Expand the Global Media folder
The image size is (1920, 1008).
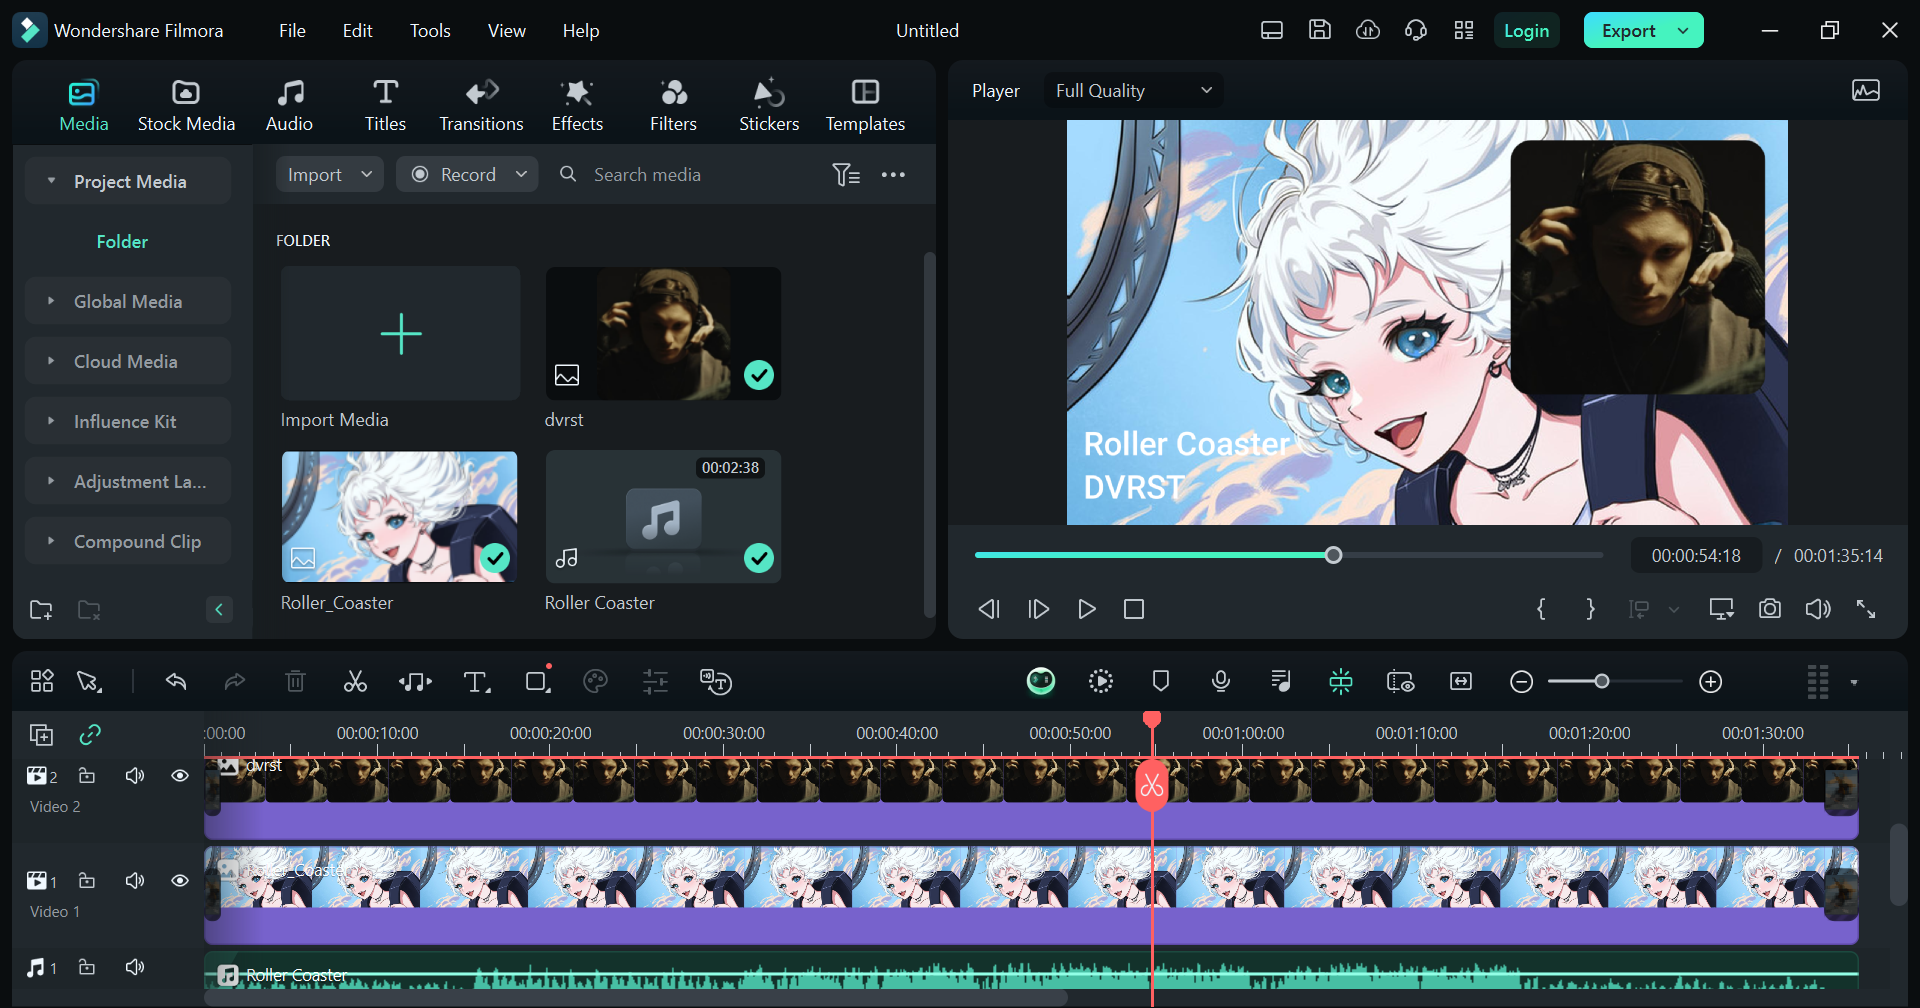coord(128,301)
